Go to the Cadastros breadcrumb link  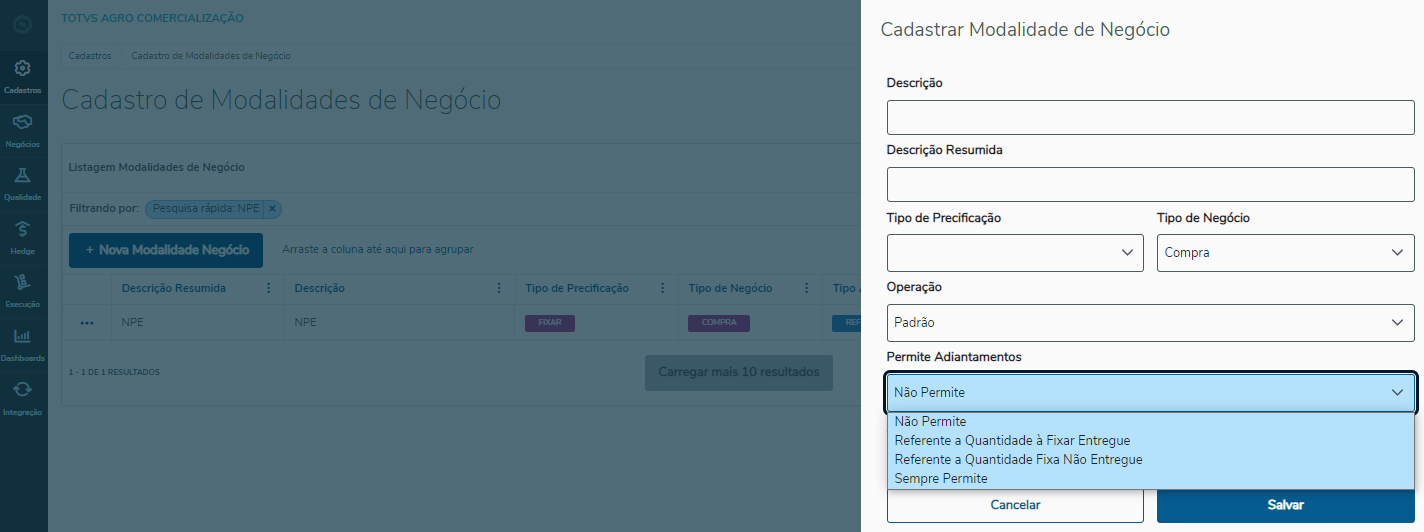90,56
